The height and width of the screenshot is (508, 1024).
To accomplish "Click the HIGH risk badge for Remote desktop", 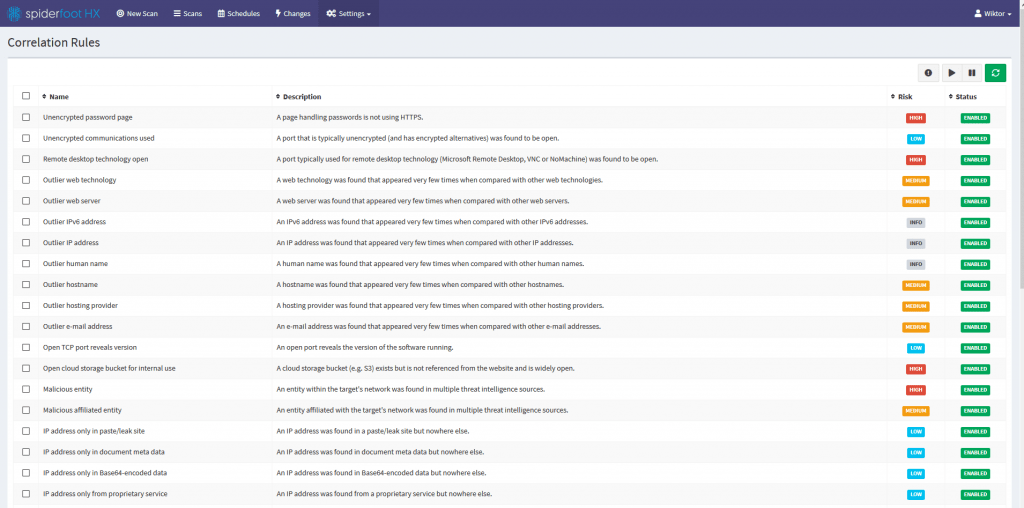I will [x=915, y=160].
